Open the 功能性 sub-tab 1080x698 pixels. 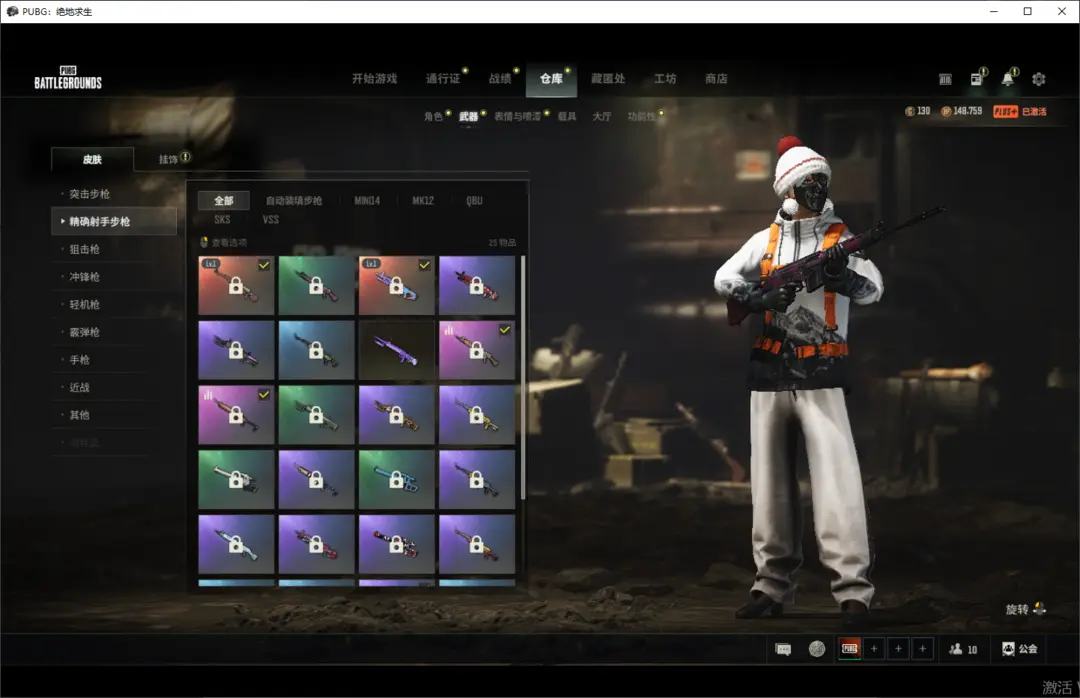tap(641, 116)
